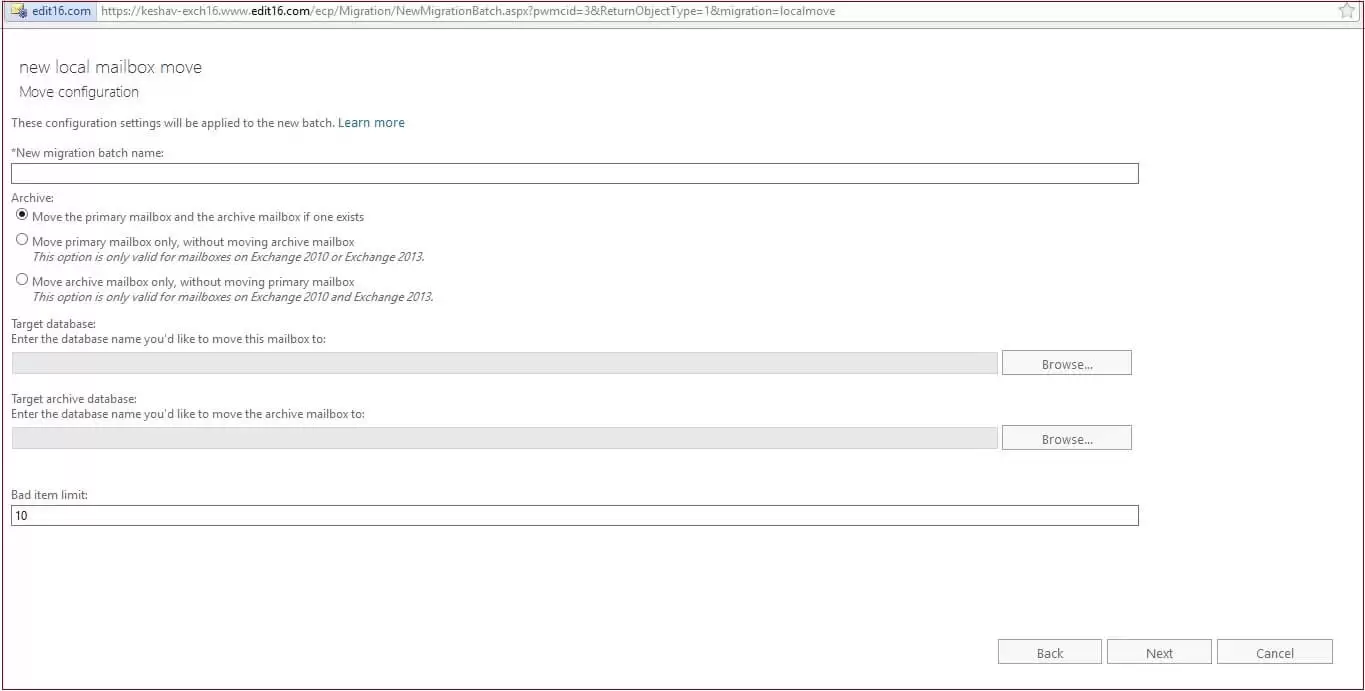Select moving both primary and archive mailbox
This screenshot has height=691, width=1365.
22,215
